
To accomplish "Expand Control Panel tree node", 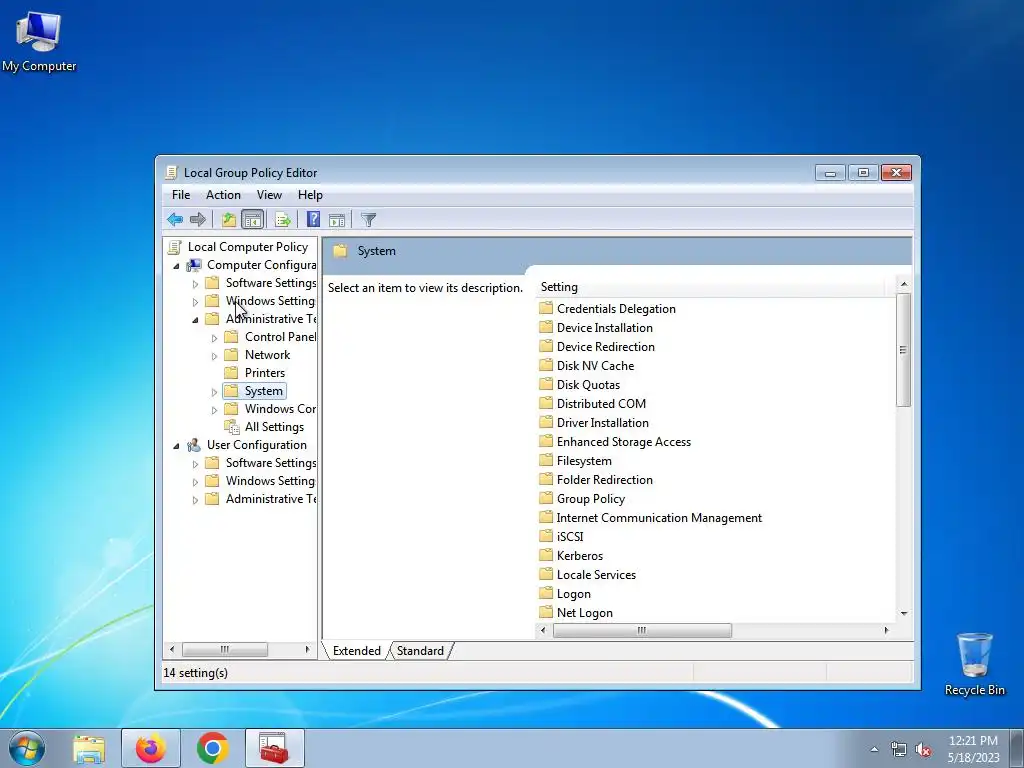I will [x=214, y=338].
